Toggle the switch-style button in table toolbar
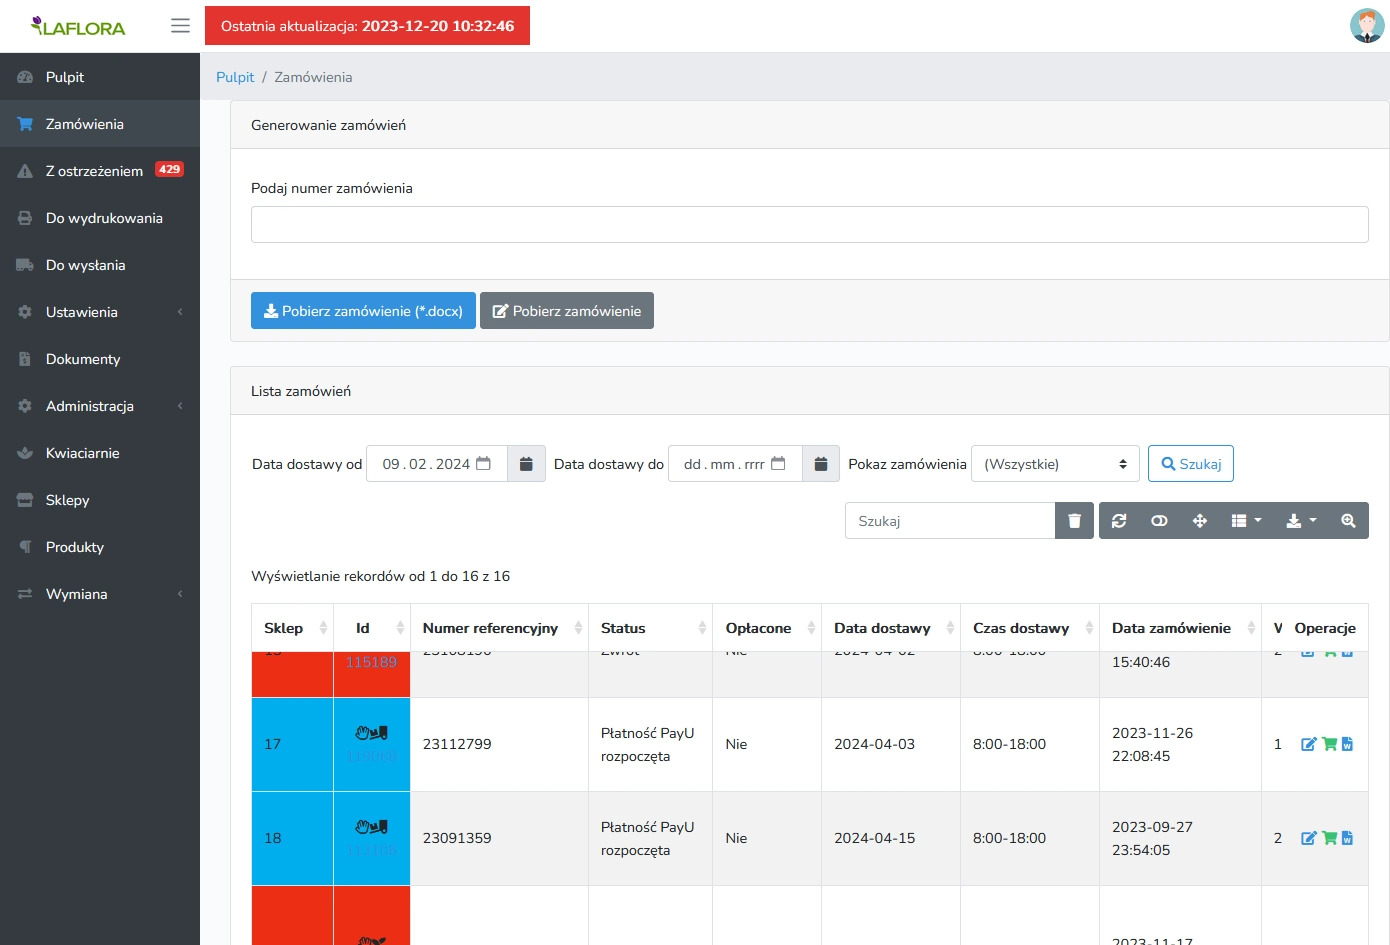1390x945 pixels. pos(1159,521)
